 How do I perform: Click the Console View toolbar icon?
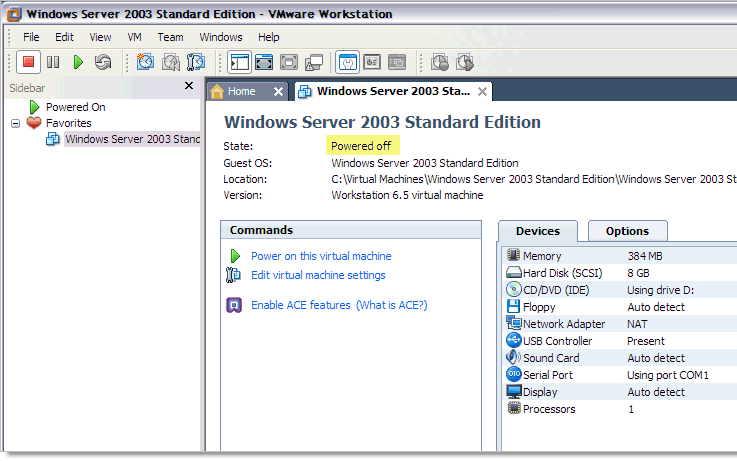click(397, 62)
